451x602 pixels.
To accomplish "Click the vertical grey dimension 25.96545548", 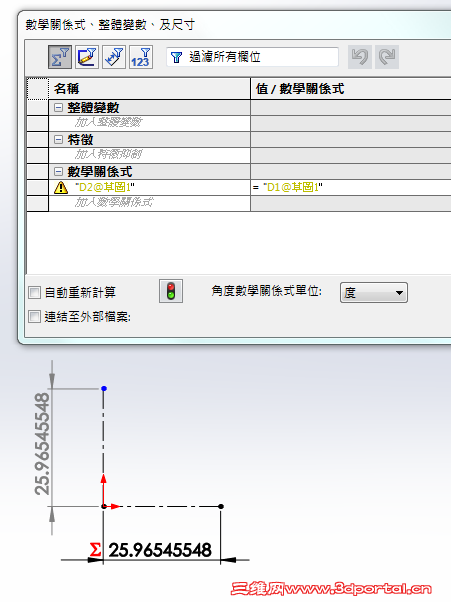I will (42, 444).
